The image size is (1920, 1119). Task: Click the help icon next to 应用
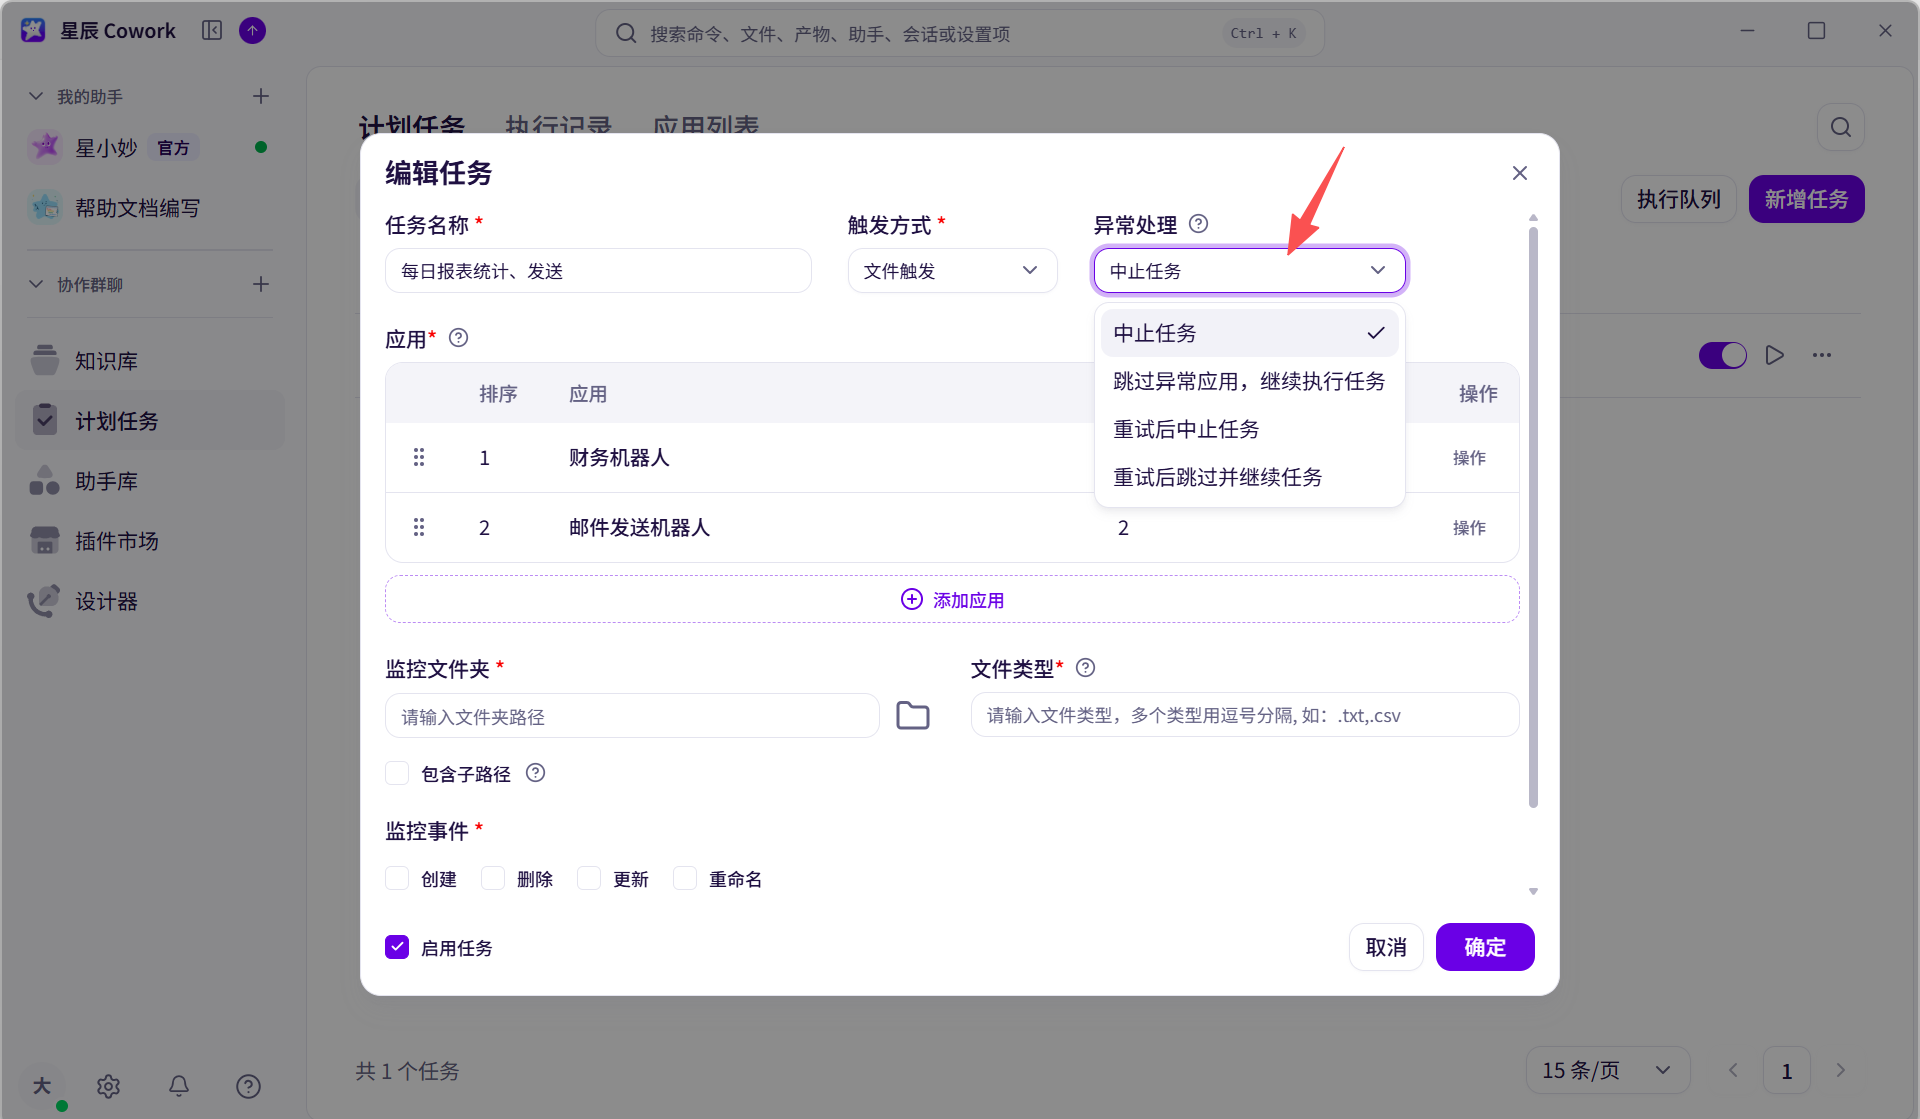(458, 338)
